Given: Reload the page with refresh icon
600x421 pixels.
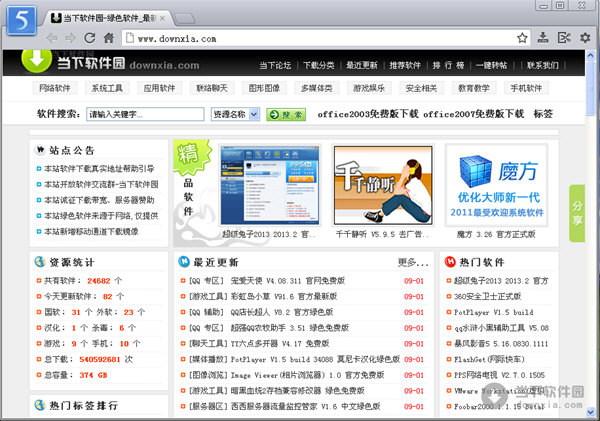Looking at the screenshot, I should tap(90, 38).
